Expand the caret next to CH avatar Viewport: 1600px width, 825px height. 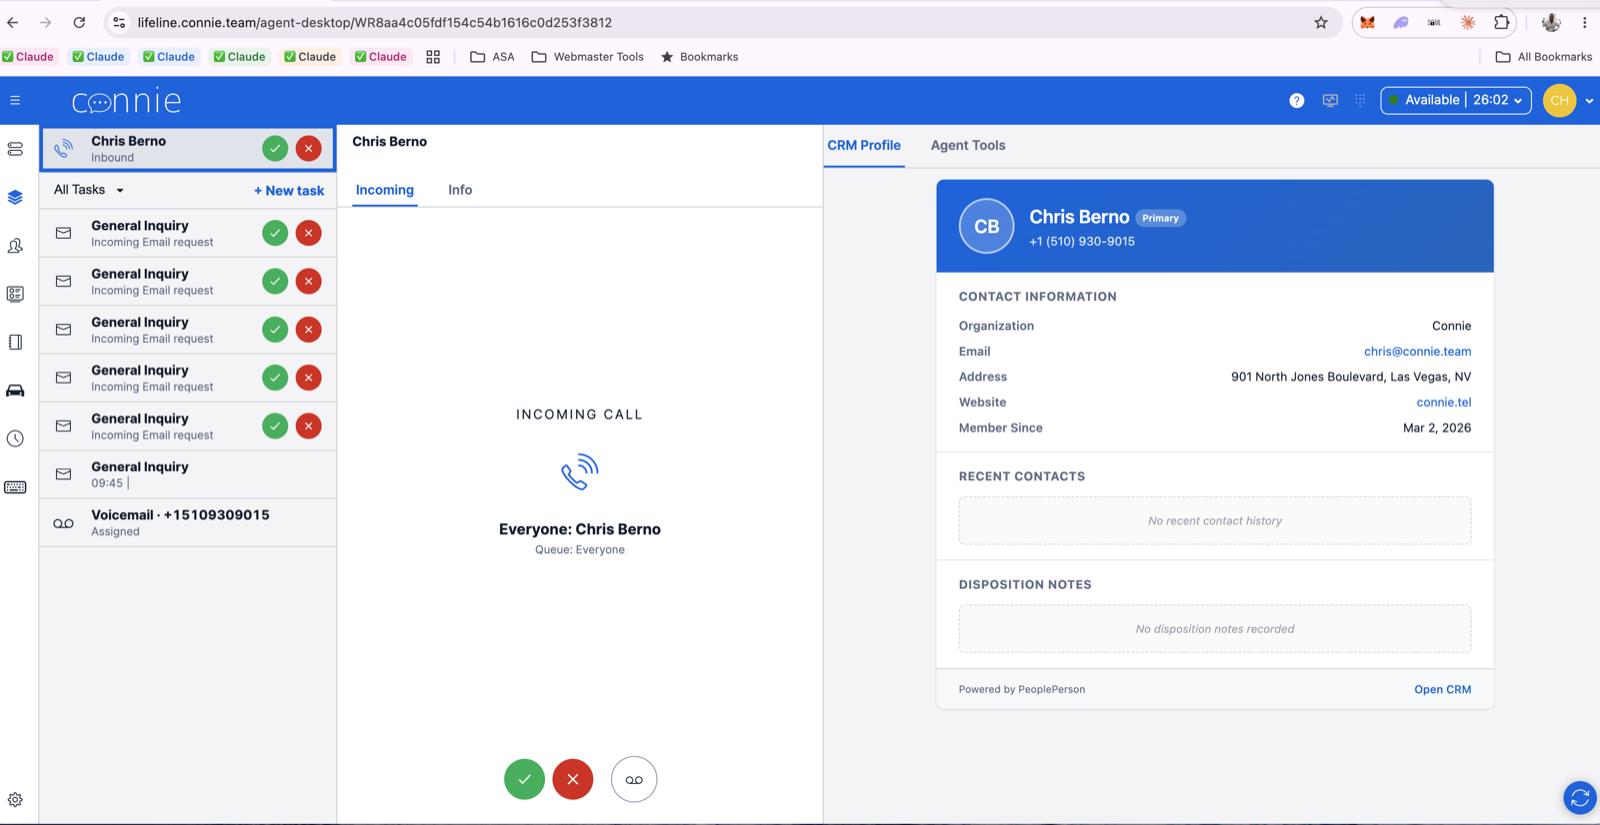click(x=1588, y=101)
